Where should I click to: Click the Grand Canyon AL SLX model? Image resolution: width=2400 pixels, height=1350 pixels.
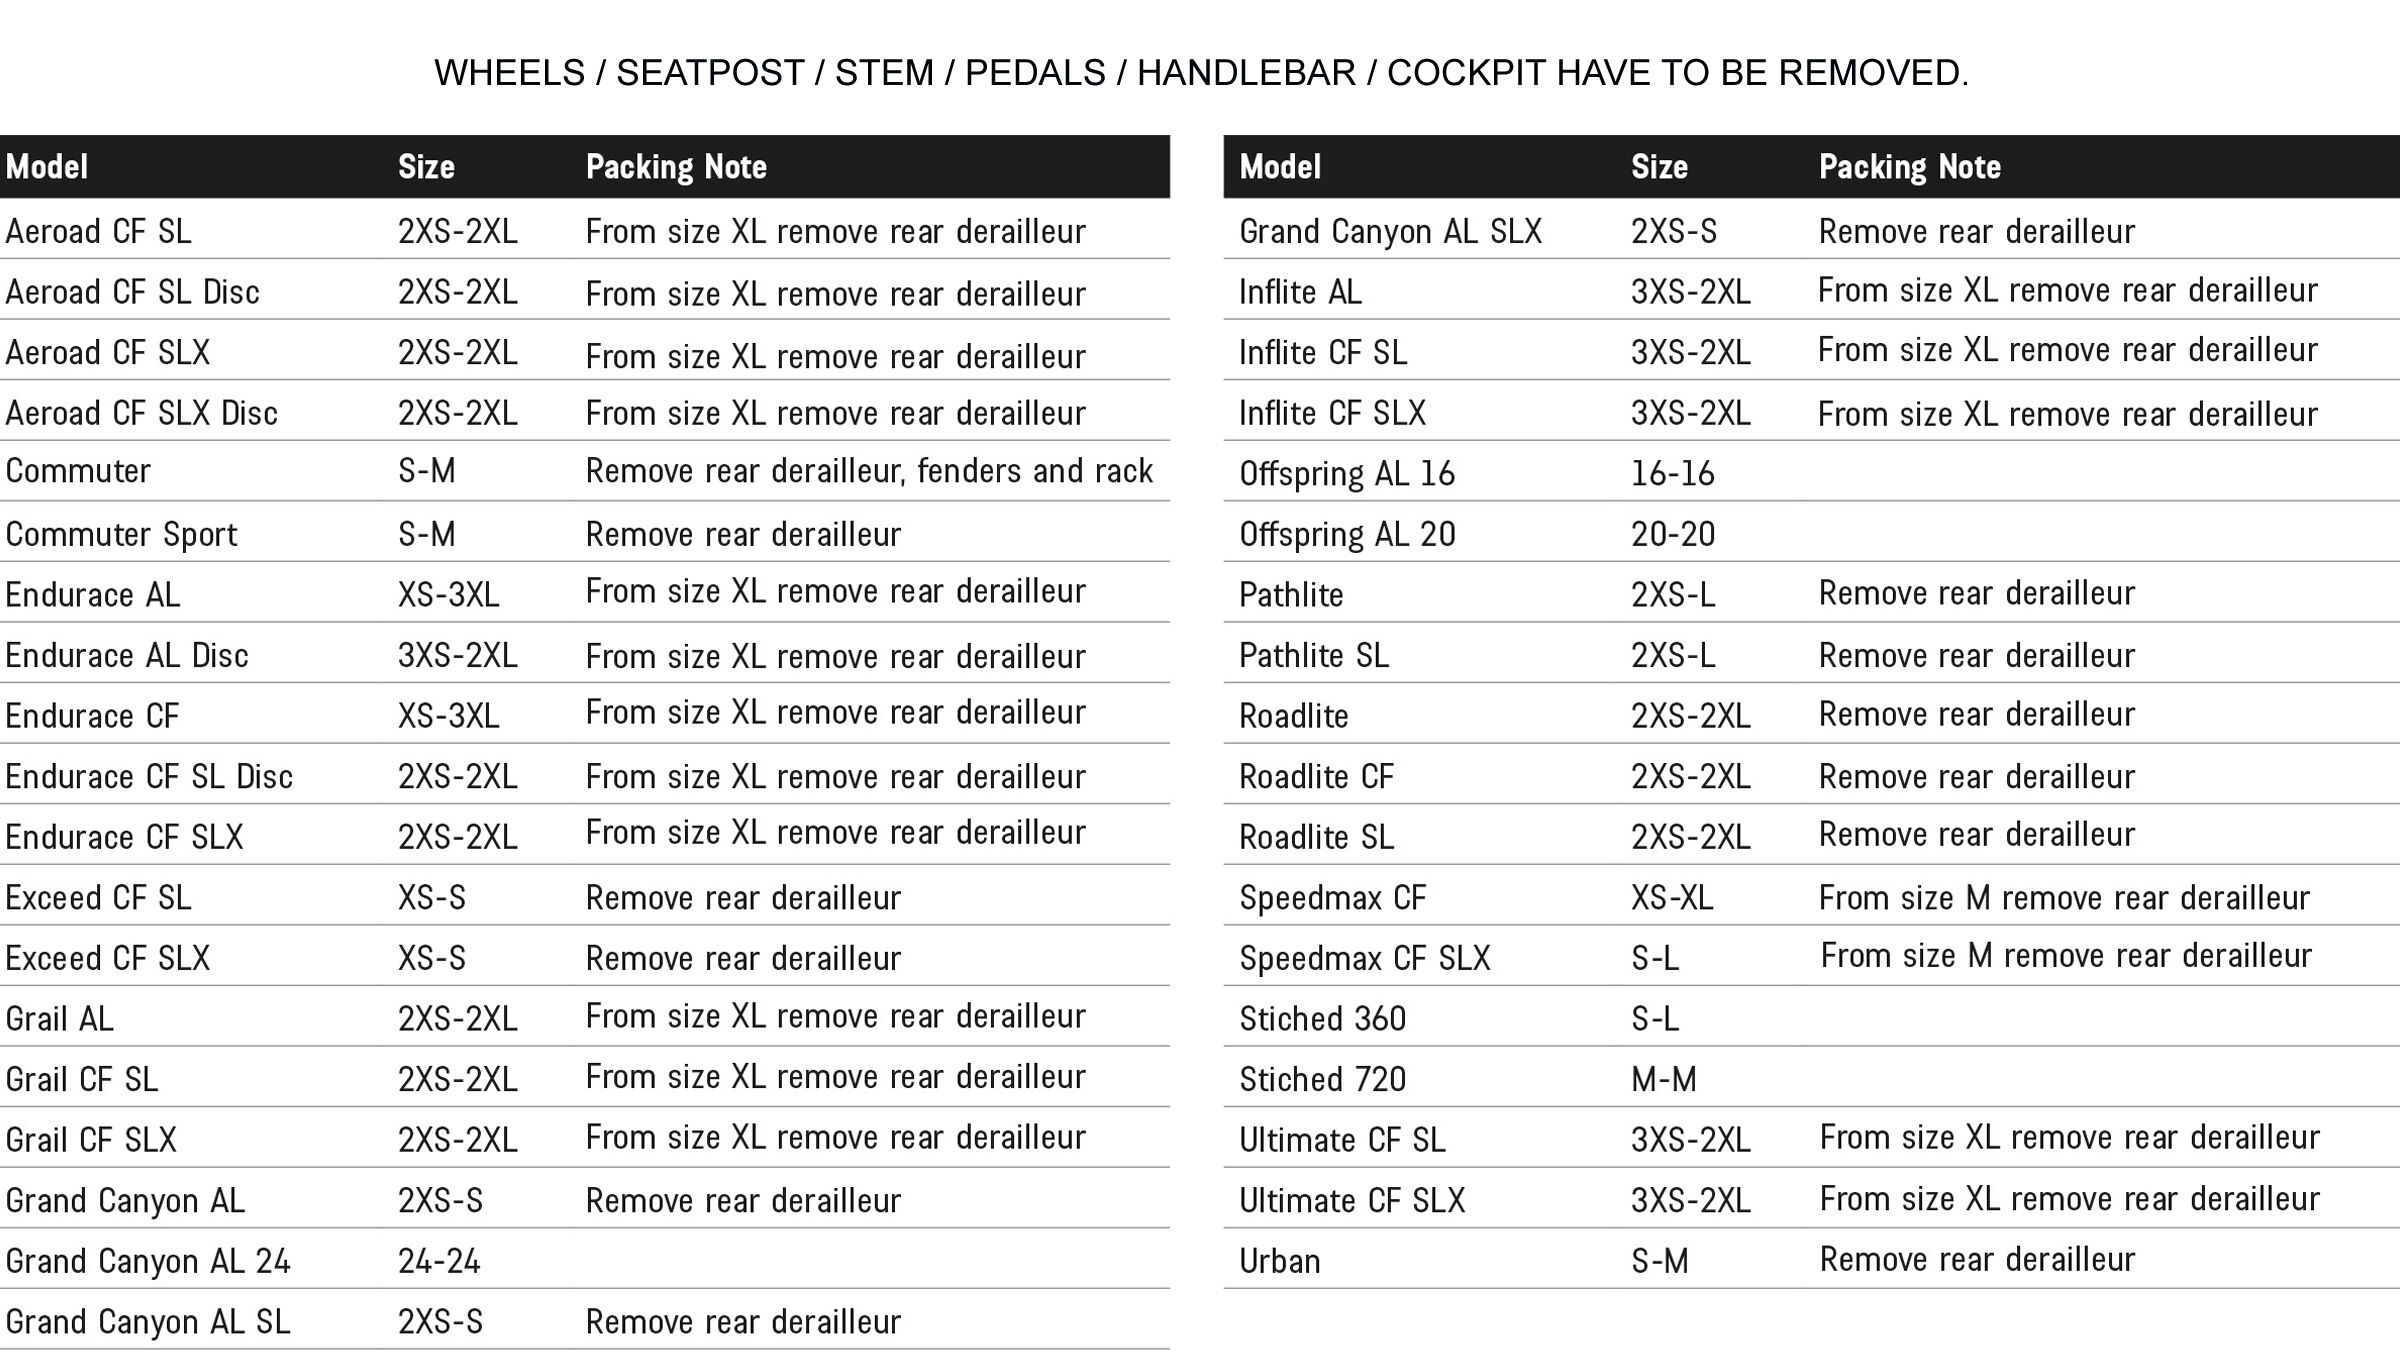(1390, 232)
